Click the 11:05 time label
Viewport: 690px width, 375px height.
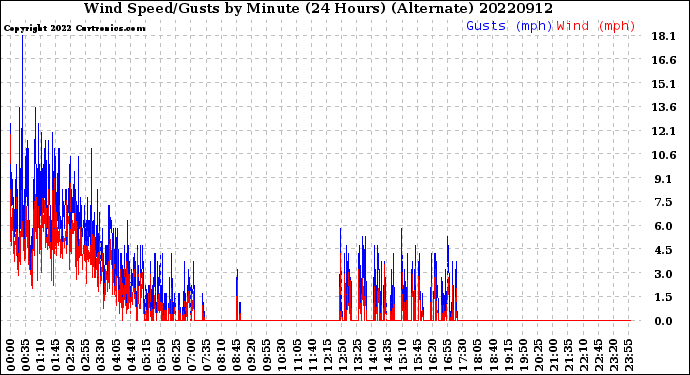(x=297, y=355)
